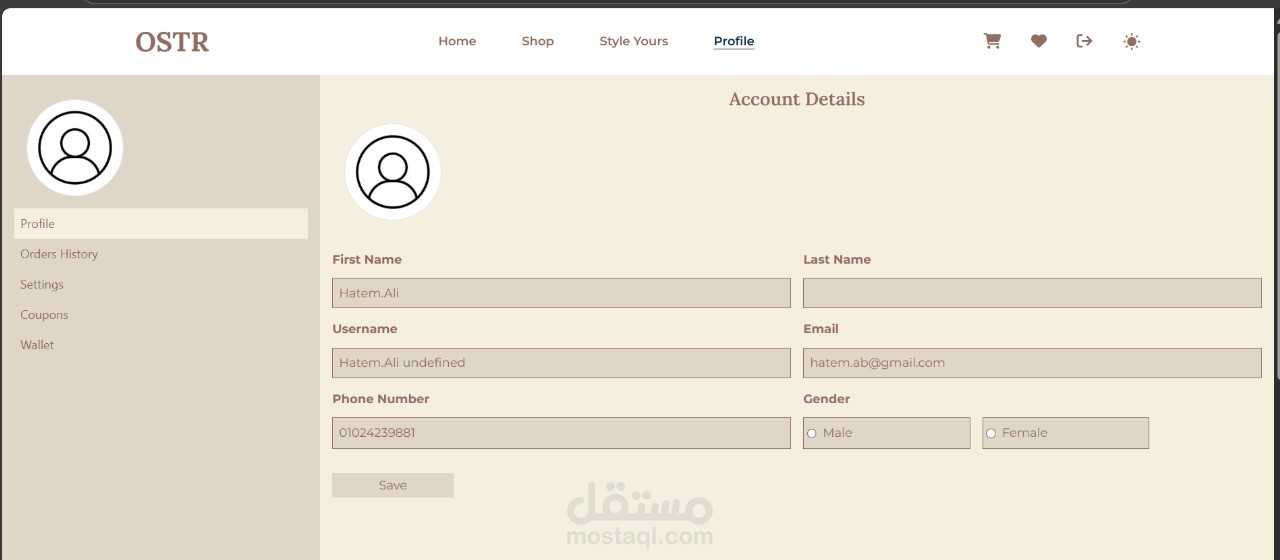
Task: Click the Username input field
Action: (561, 363)
